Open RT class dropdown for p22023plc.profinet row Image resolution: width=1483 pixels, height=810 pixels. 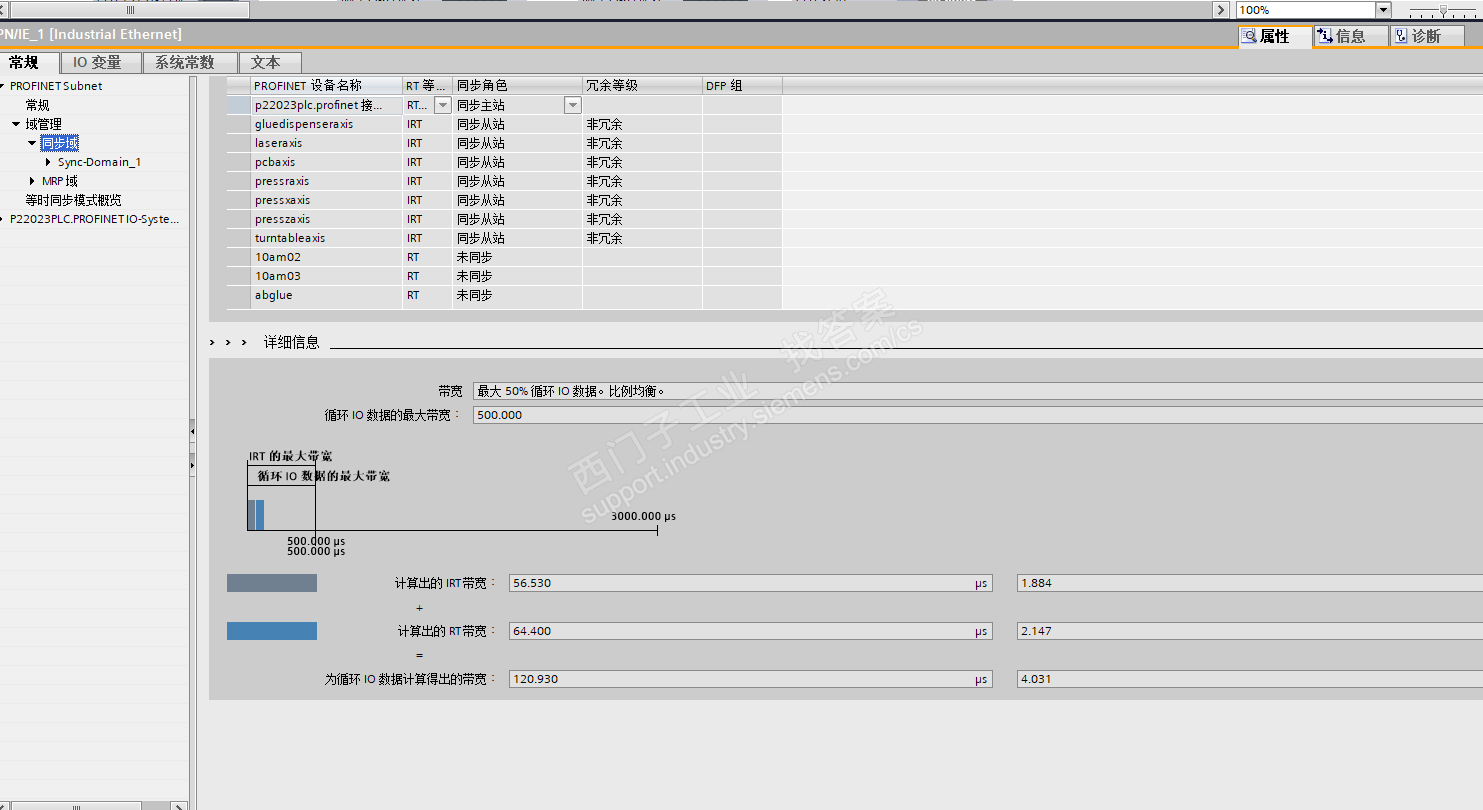tap(442, 105)
